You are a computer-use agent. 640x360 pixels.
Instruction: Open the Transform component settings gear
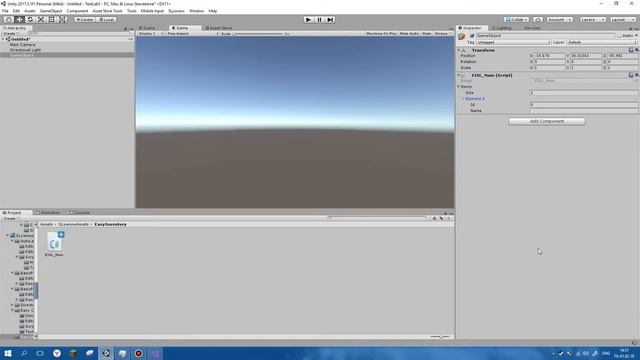(636, 50)
